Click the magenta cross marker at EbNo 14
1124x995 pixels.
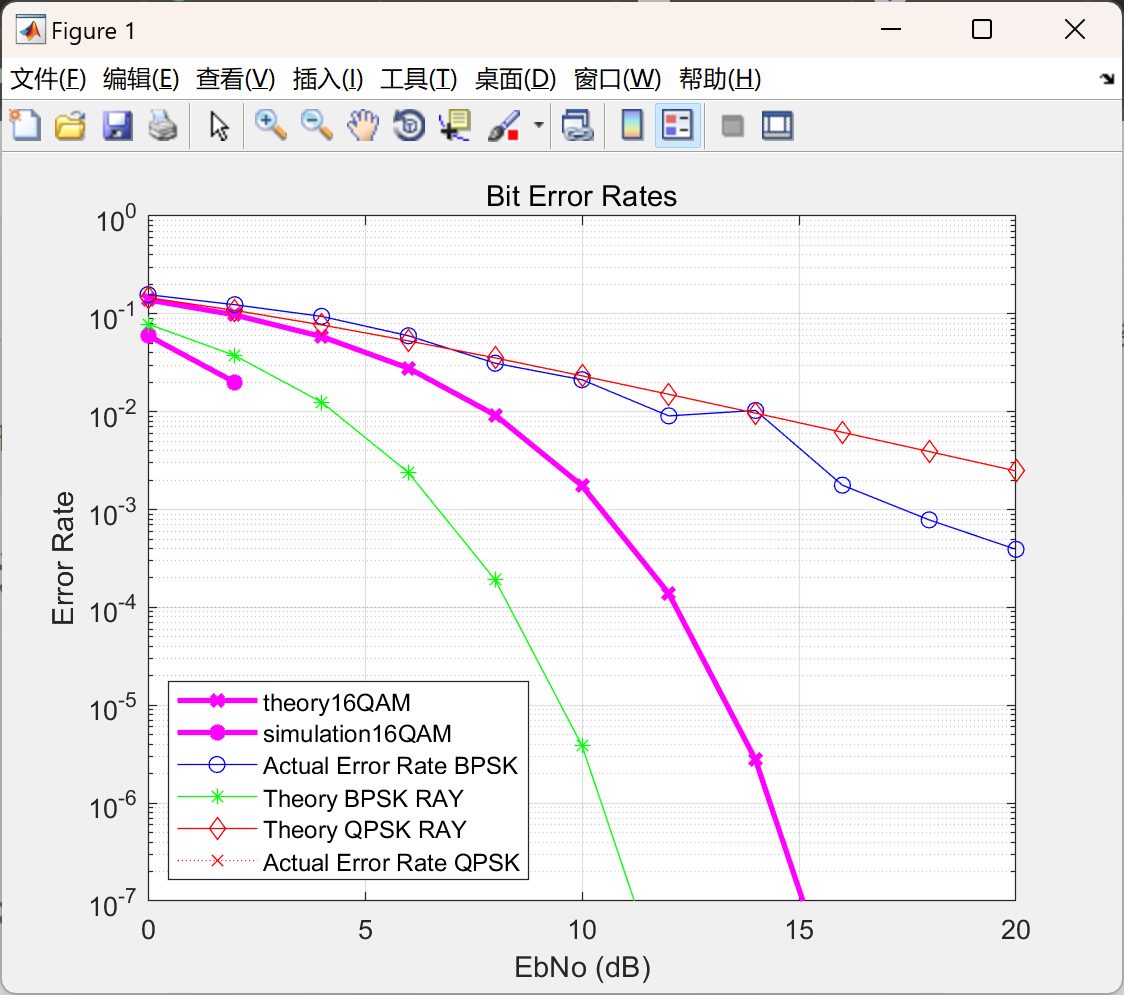pyautogui.click(x=755, y=760)
